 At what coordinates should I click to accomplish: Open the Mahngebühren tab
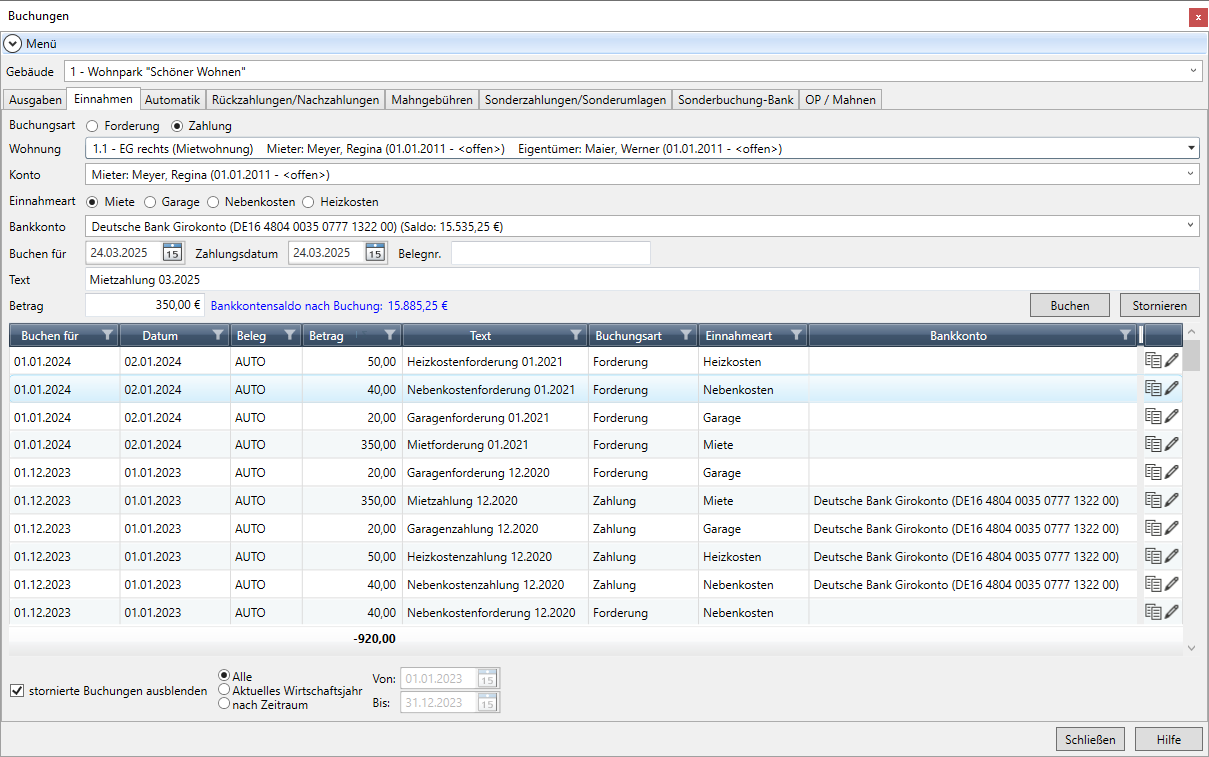432,100
